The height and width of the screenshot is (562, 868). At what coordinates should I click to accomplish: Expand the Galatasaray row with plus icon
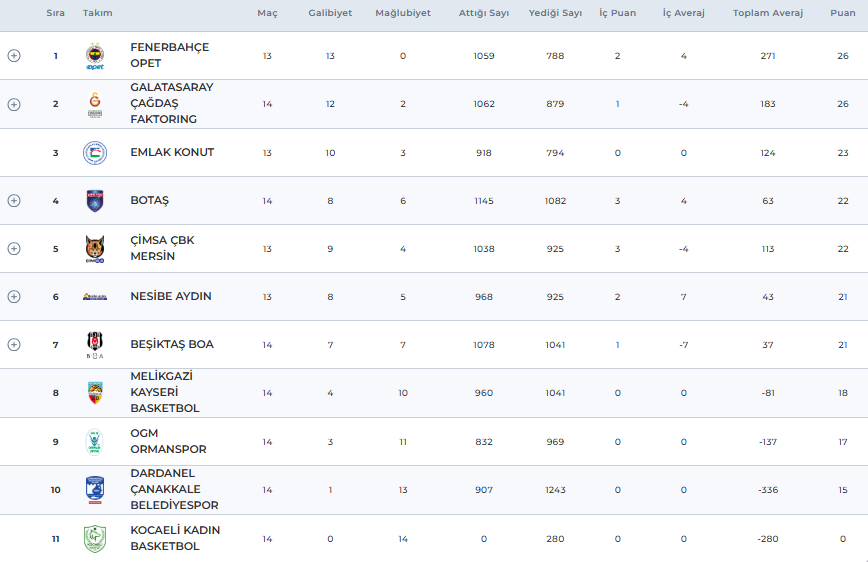click(x=14, y=104)
